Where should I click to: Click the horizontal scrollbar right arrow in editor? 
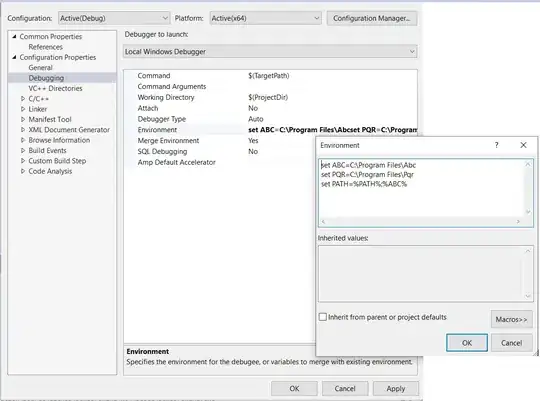click(518, 222)
